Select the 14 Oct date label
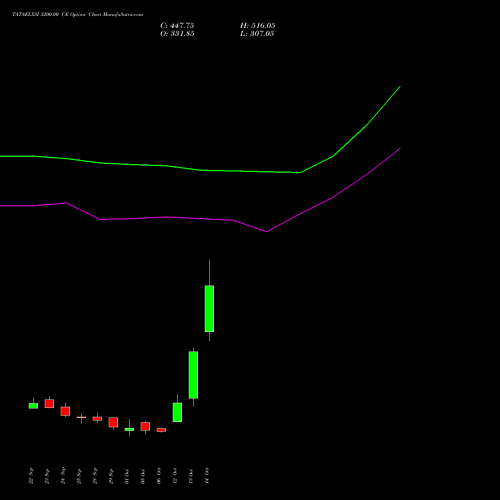Viewport: 500px width, 500px height. pyautogui.click(x=207, y=476)
